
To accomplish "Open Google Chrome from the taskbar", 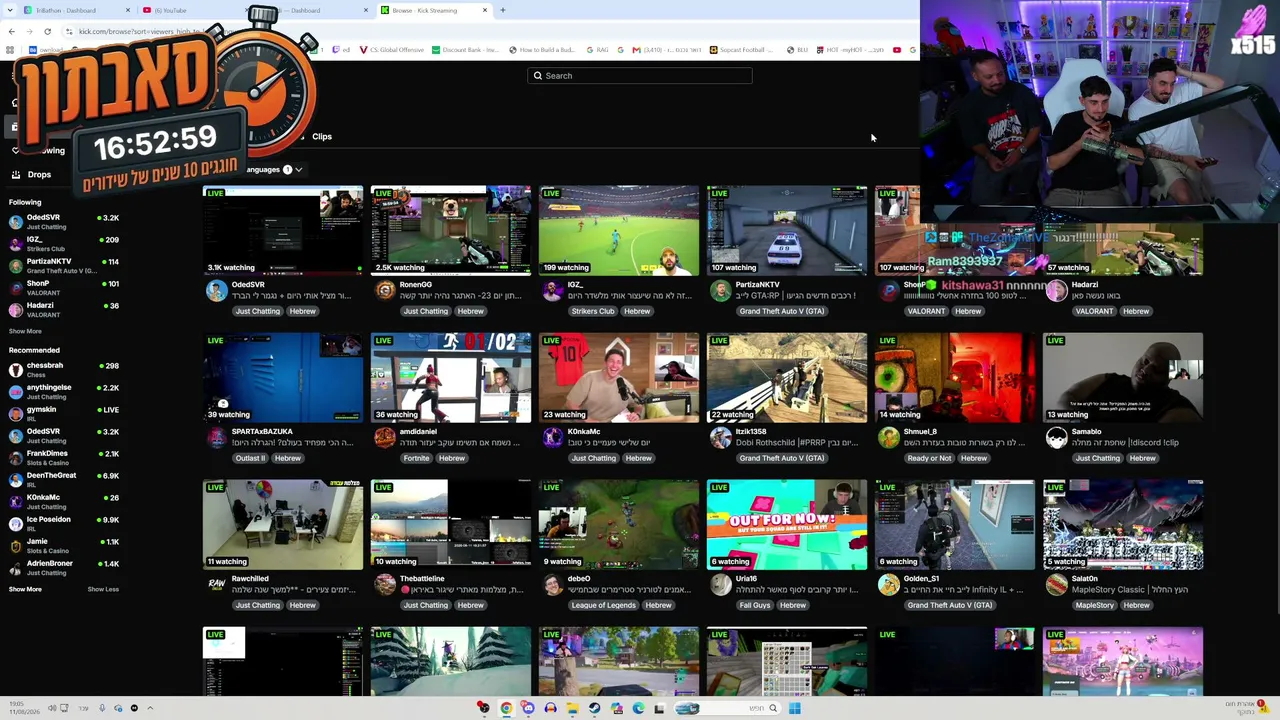I will point(506,709).
